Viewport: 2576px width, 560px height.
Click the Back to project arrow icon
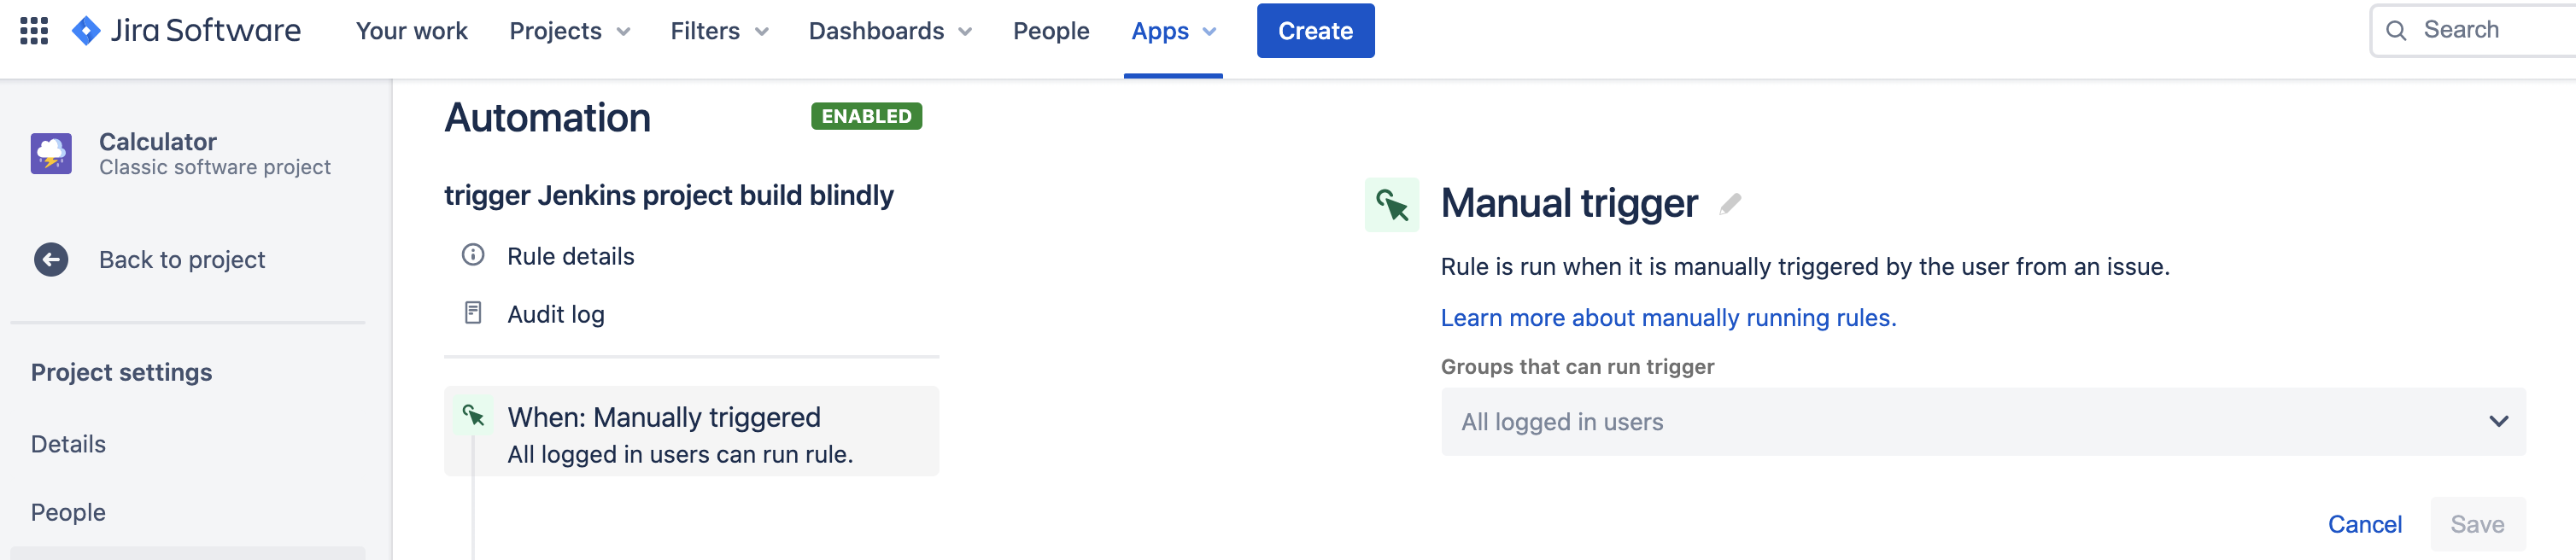tap(51, 260)
